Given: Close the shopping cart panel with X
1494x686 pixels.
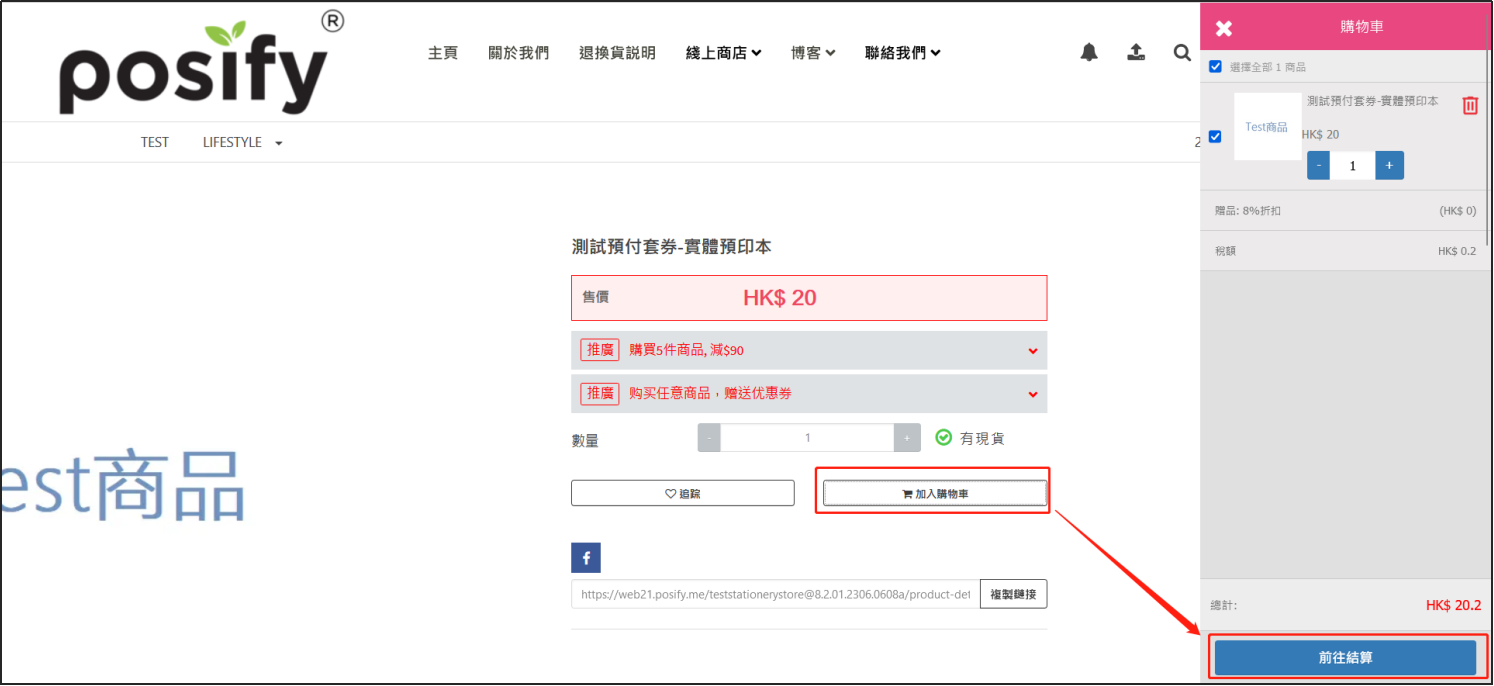Looking at the screenshot, I should coord(1224,28).
